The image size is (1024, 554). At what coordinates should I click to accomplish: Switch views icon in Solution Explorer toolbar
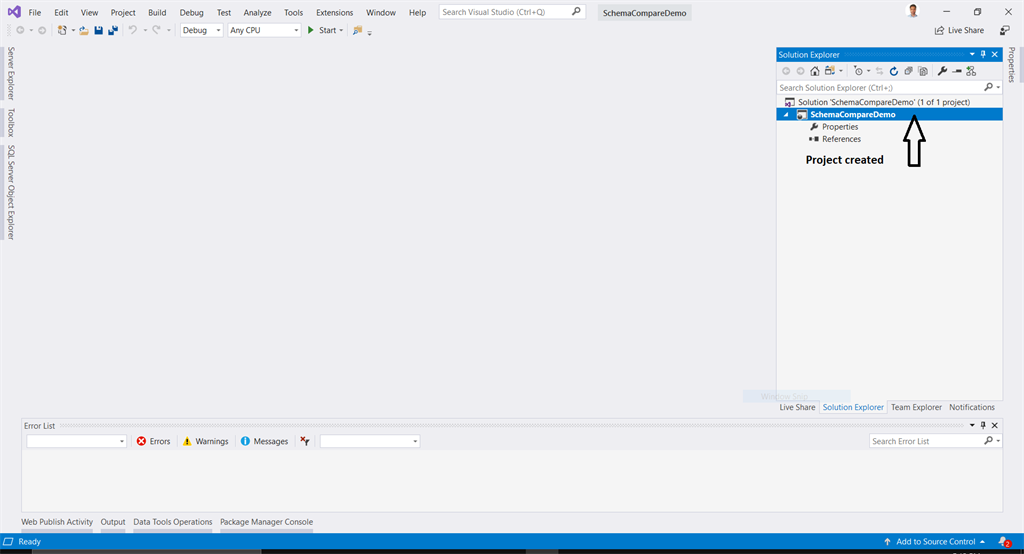pos(829,71)
